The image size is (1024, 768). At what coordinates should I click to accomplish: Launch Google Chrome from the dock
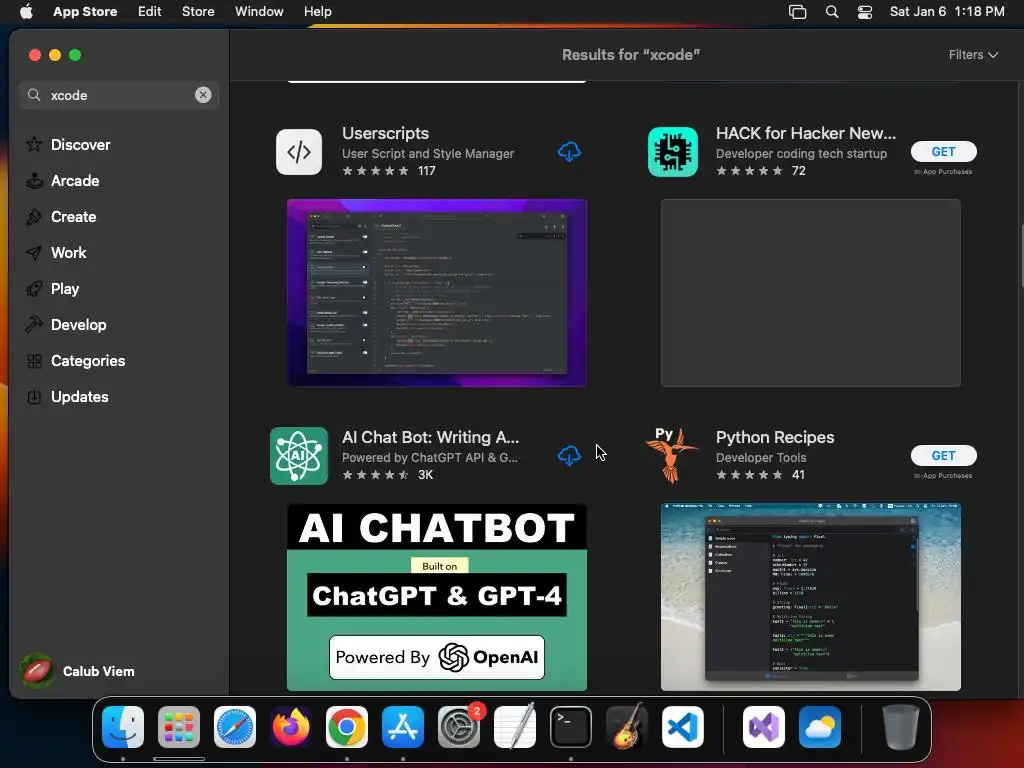click(347, 727)
